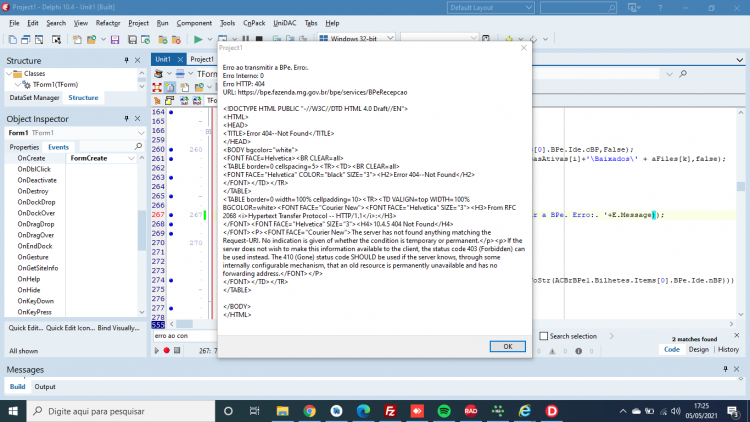The image size is (750, 422).
Task: Click the Save All toolbar icon
Action: click(132, 40)
